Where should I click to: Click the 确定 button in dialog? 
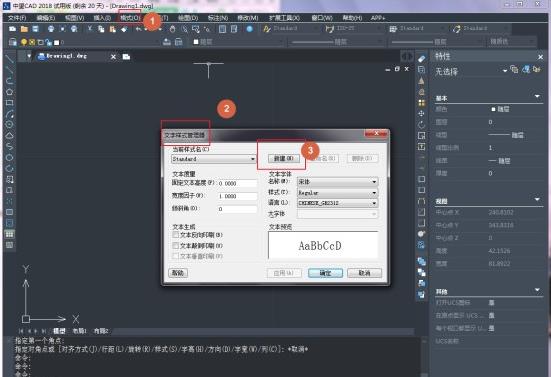(x=325, y=273)
